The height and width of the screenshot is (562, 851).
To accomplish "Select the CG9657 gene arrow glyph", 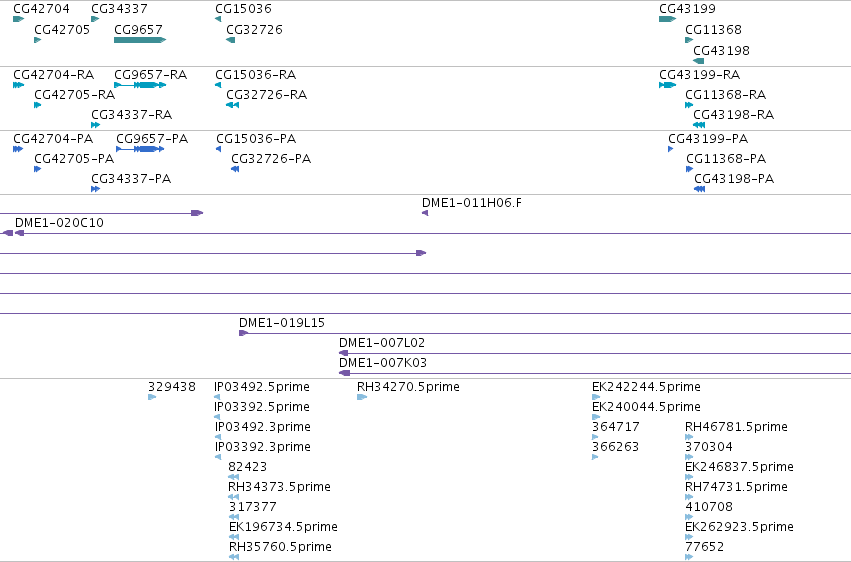I will pos(140,40).
